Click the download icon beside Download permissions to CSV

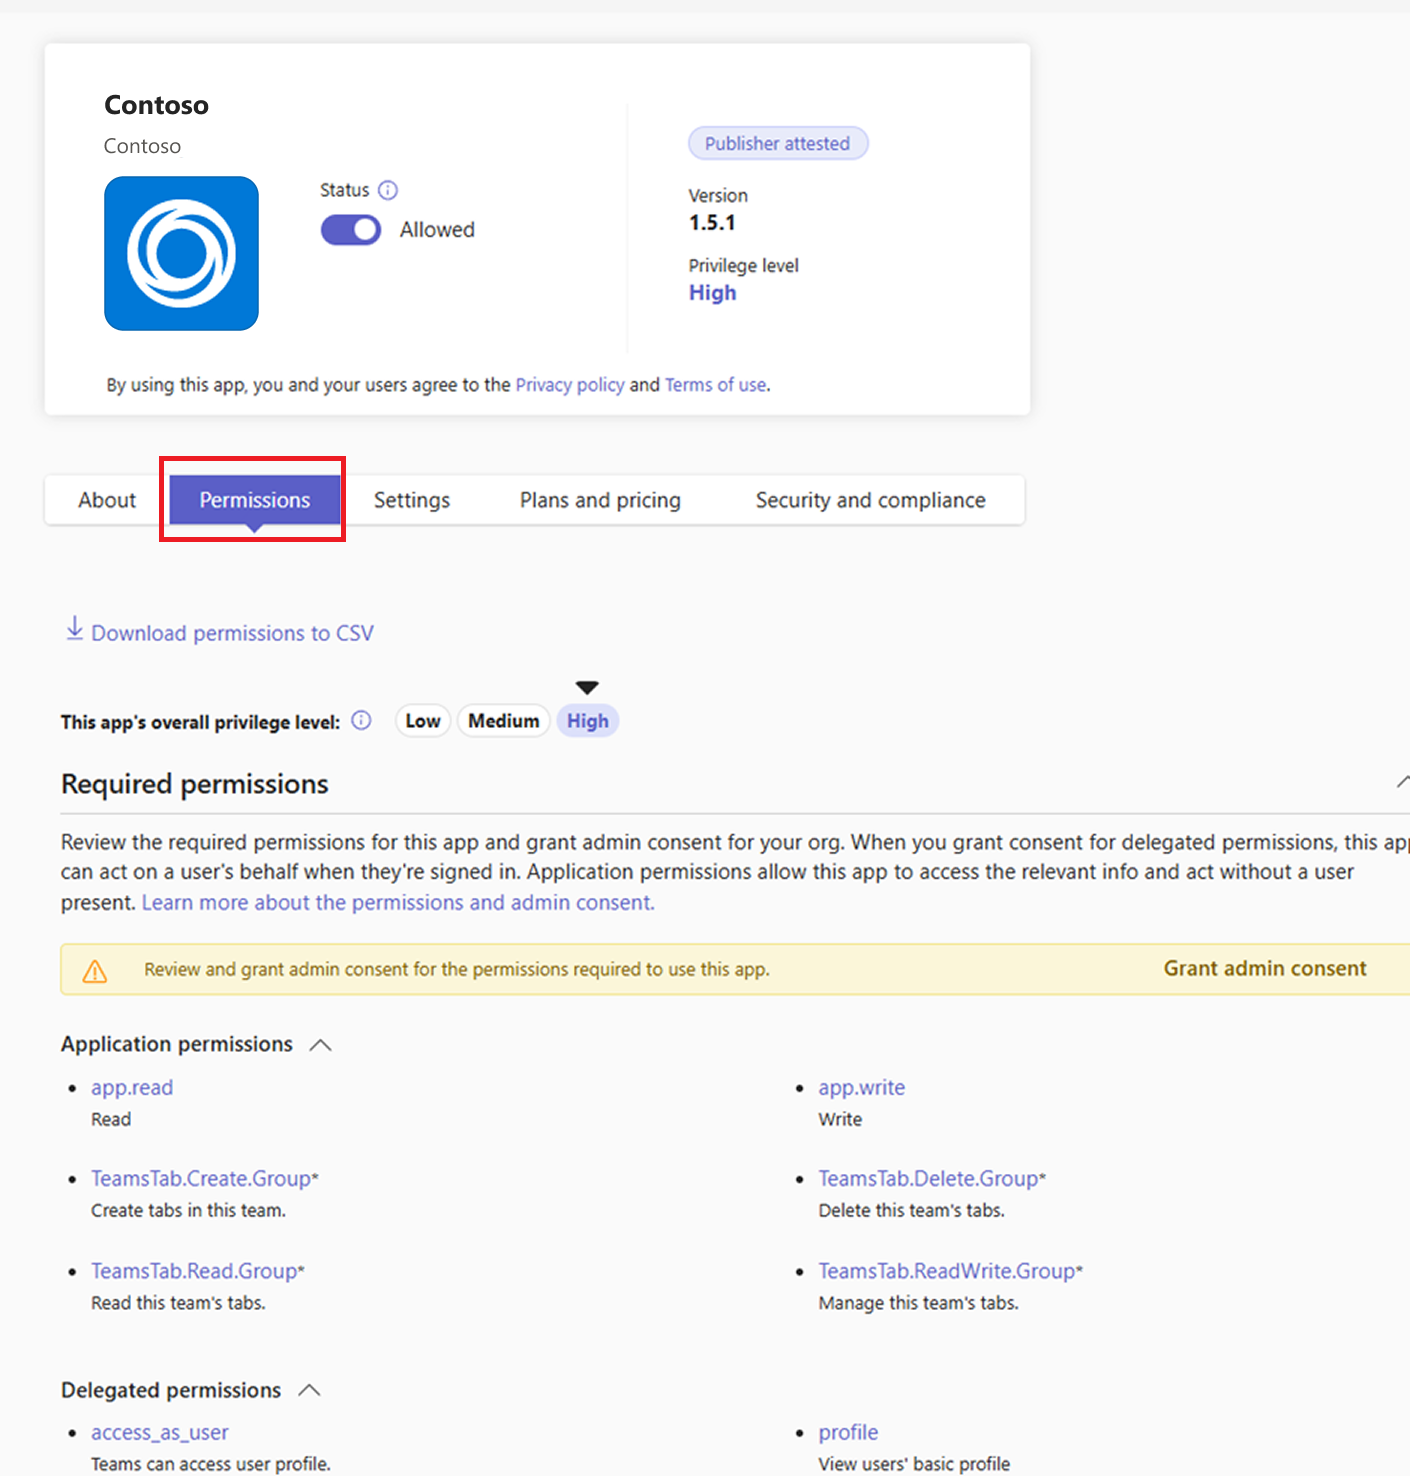(x=75, y=628)
